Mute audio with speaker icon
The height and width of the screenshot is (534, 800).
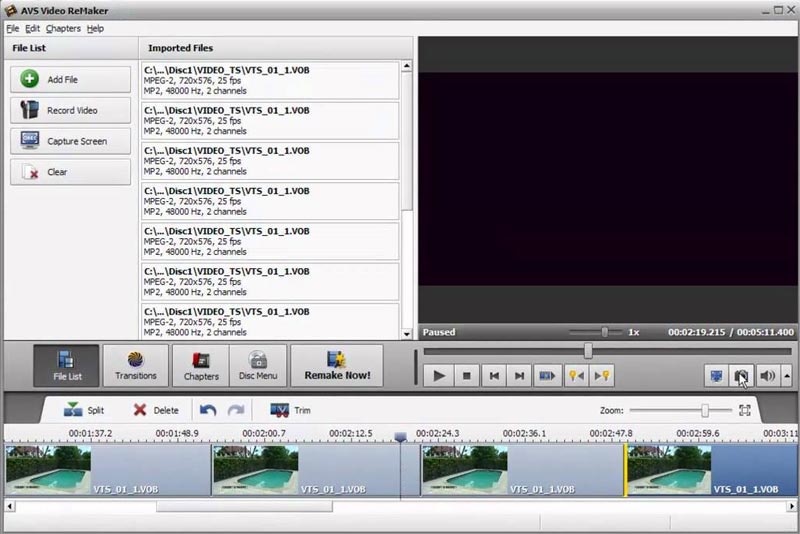(x=767, y=376)
